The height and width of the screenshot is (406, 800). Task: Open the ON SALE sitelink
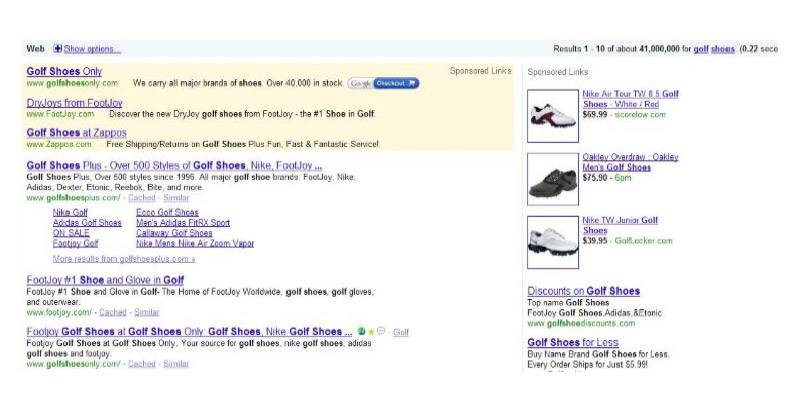[x=71, y=233]
